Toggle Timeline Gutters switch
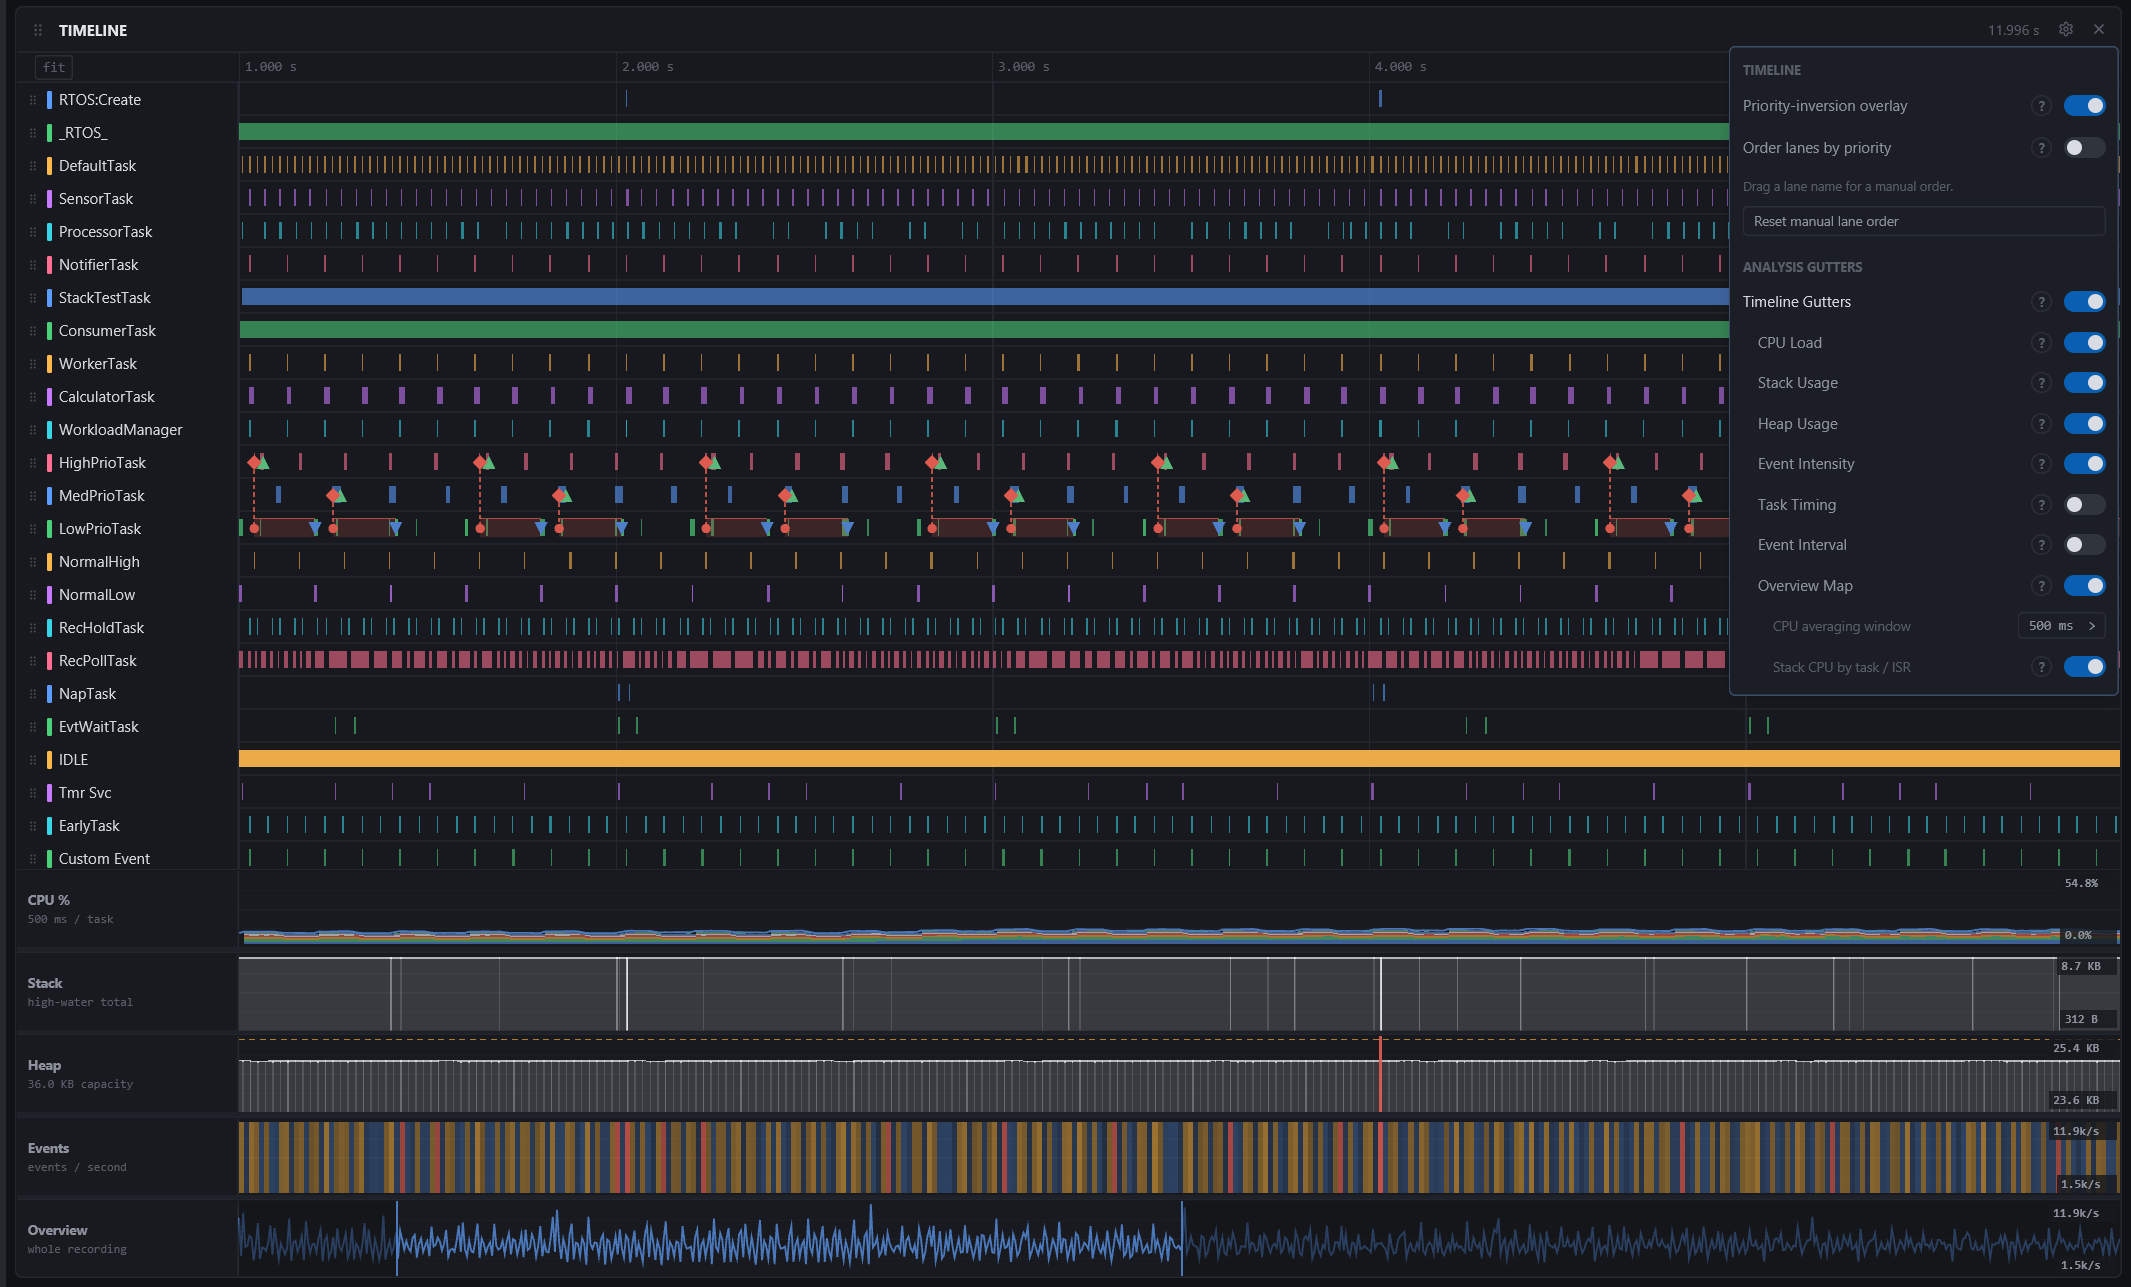Image resolution: width=2131 pixels, height=1287 pixels. tap(2085, 302)
